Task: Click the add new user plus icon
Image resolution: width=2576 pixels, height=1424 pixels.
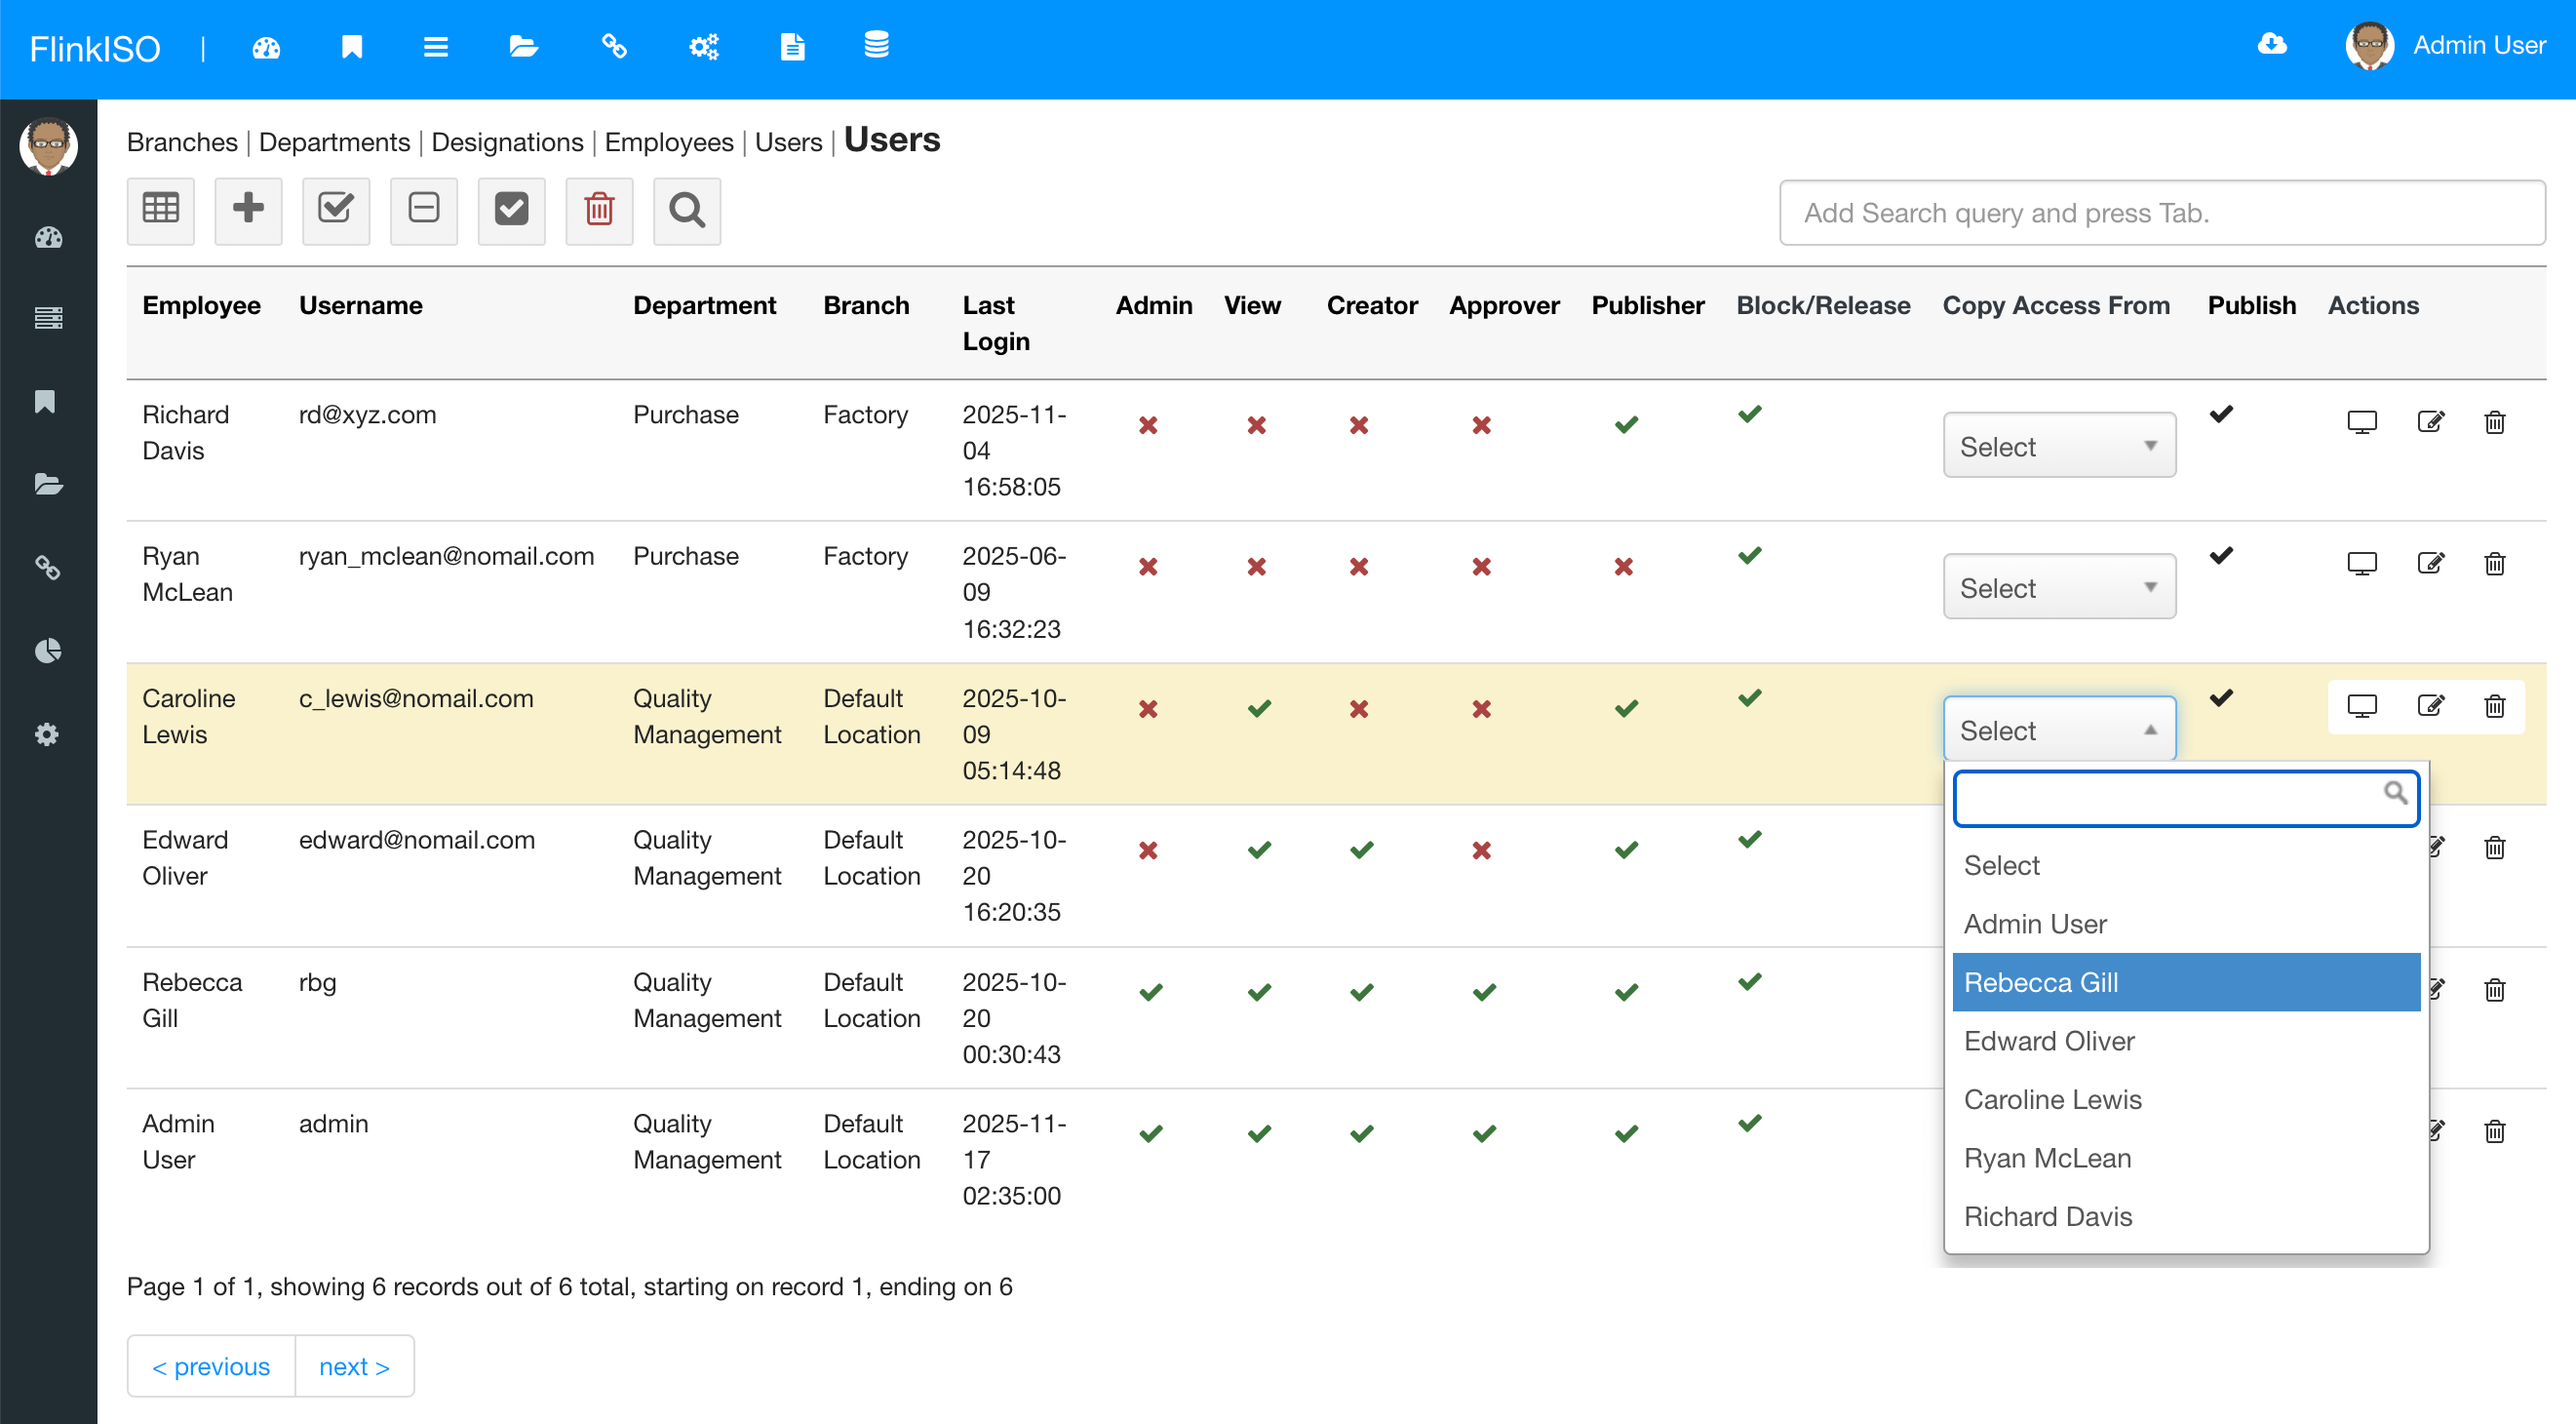Action: click(248, 210)
